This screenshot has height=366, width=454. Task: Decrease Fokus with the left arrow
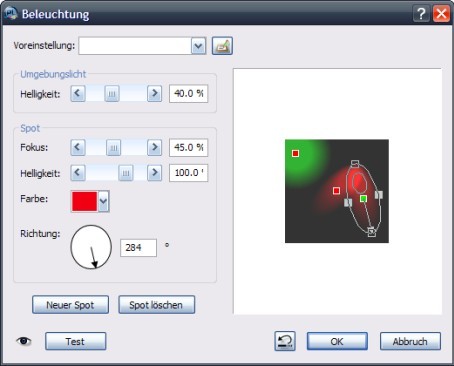pyautogui.click(x=78, y=147)
